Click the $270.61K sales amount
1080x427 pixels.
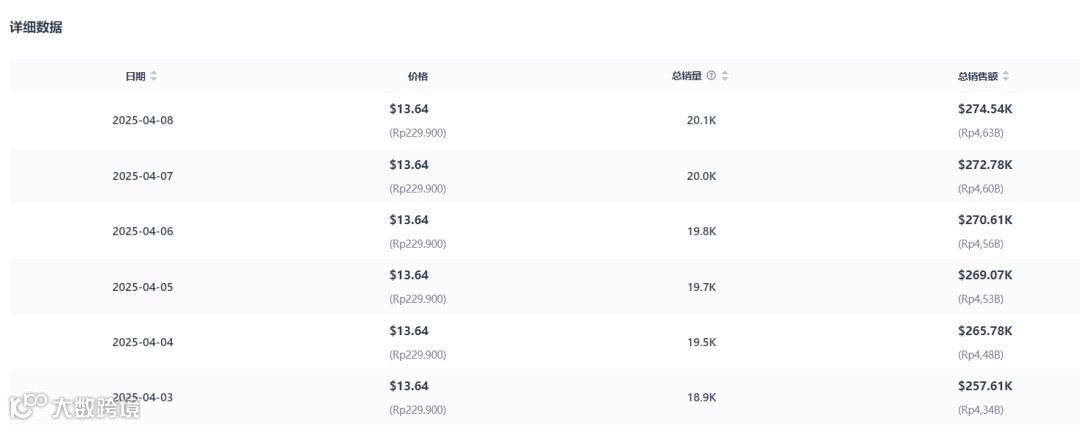(985, 220)
